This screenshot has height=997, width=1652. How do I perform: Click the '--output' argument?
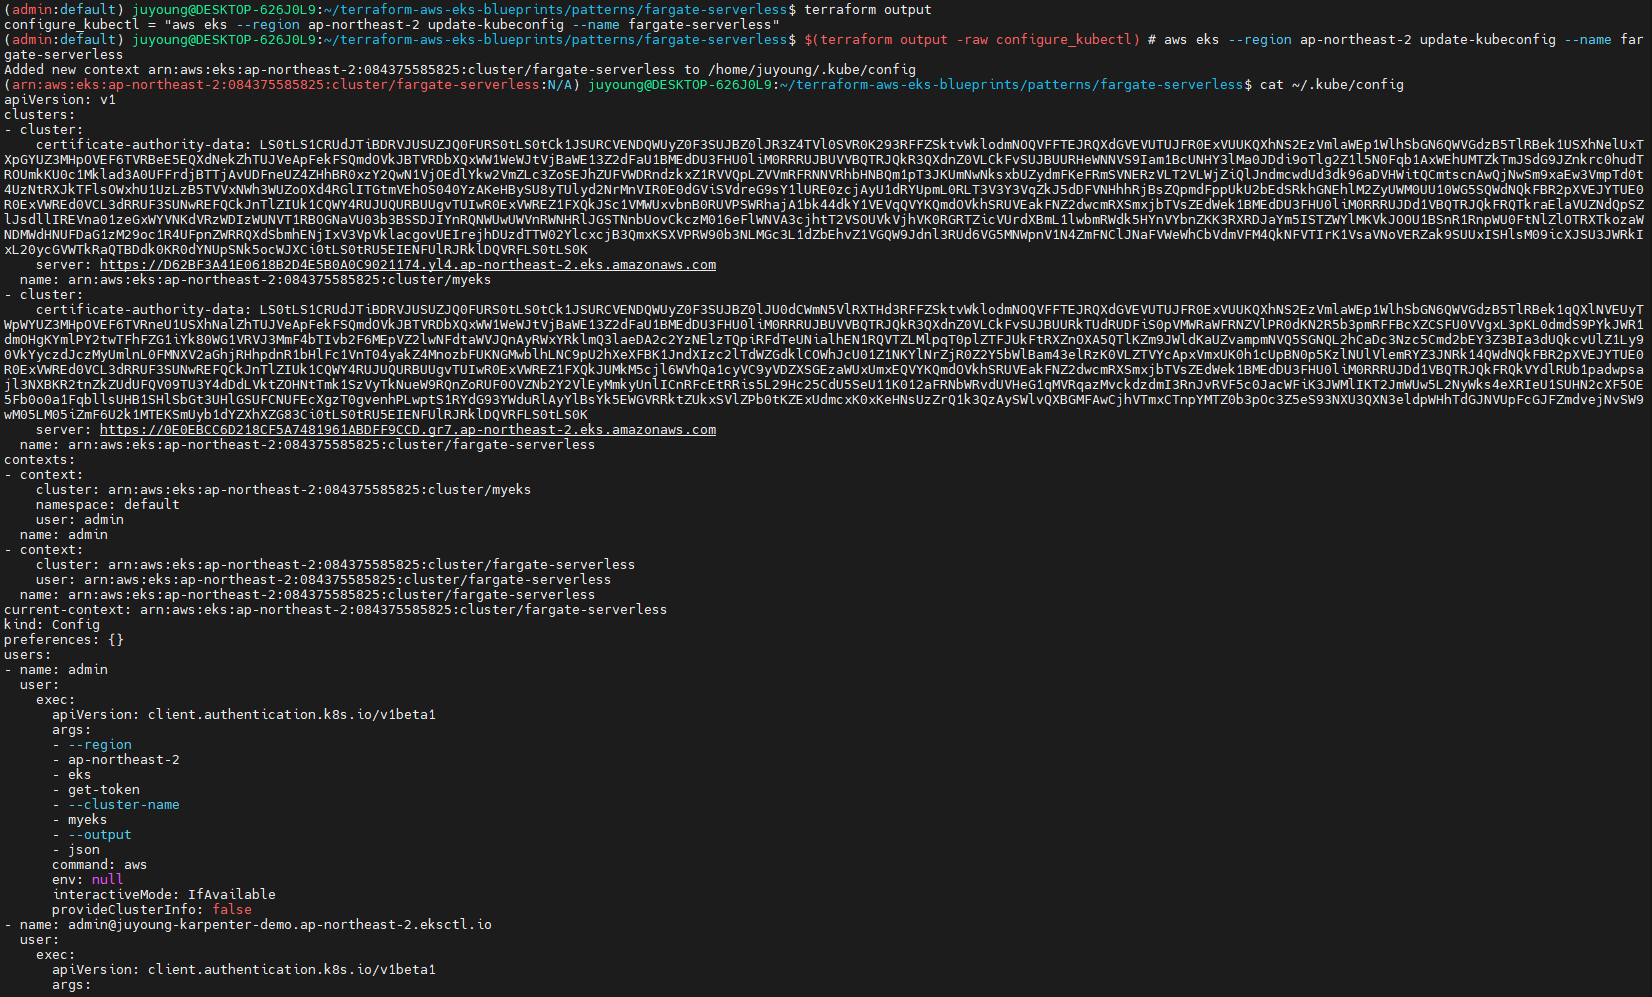[100, 835]
